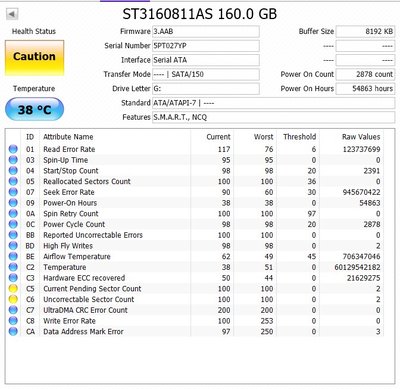Click the Transfer Mode field SATA/150
Screen dimensions: 400x389
206,74
